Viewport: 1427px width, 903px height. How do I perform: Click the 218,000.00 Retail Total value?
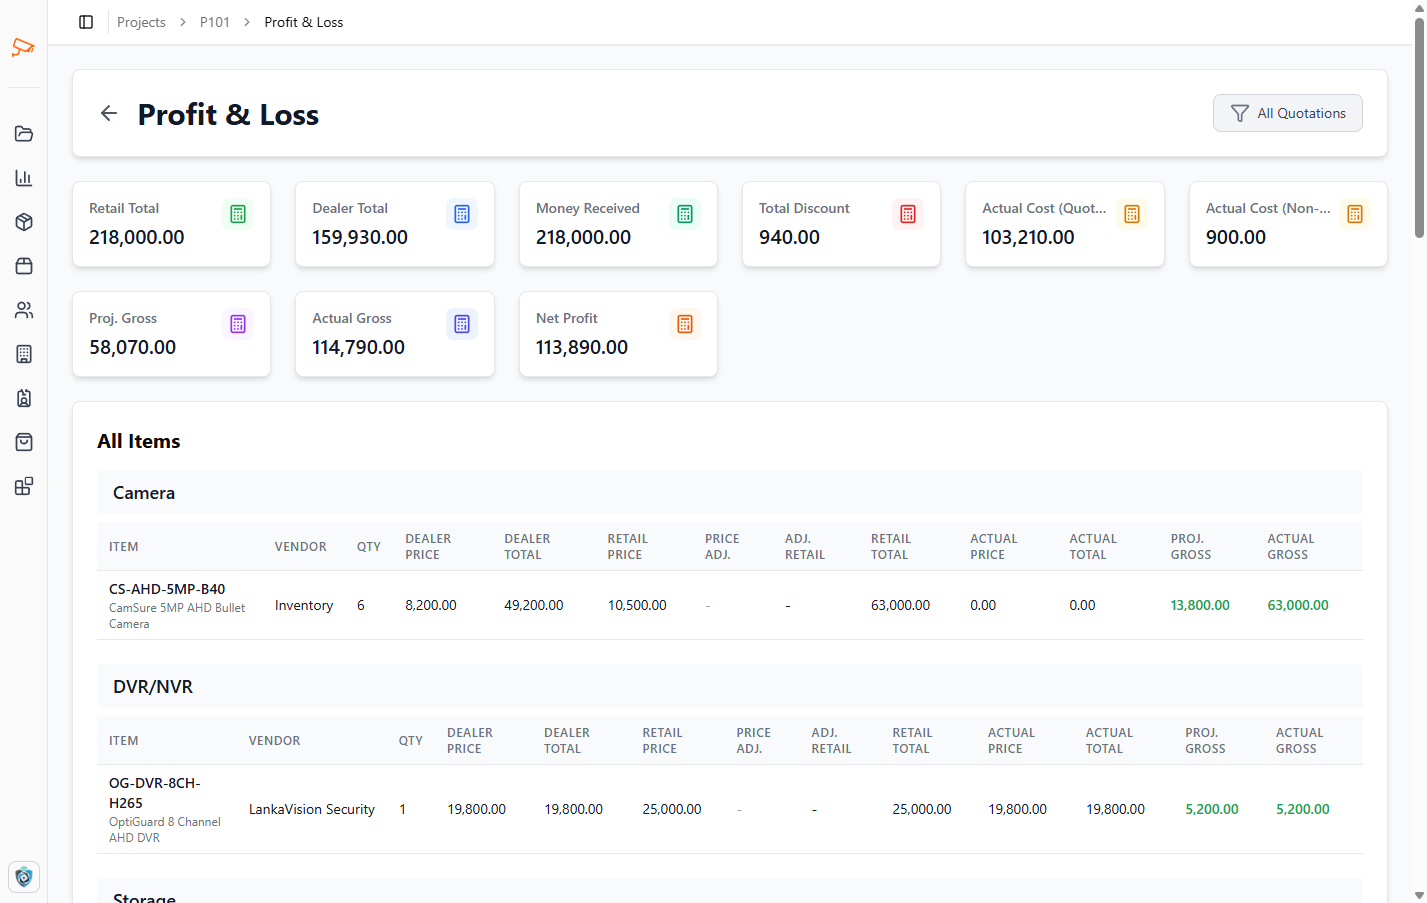click(137, 237)
